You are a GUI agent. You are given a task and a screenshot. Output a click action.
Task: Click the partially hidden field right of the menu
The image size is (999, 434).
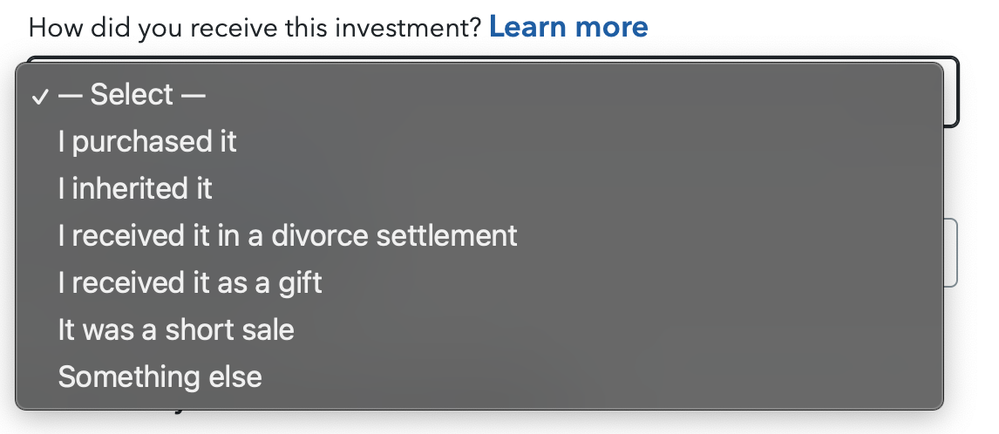tap(951, 252)
